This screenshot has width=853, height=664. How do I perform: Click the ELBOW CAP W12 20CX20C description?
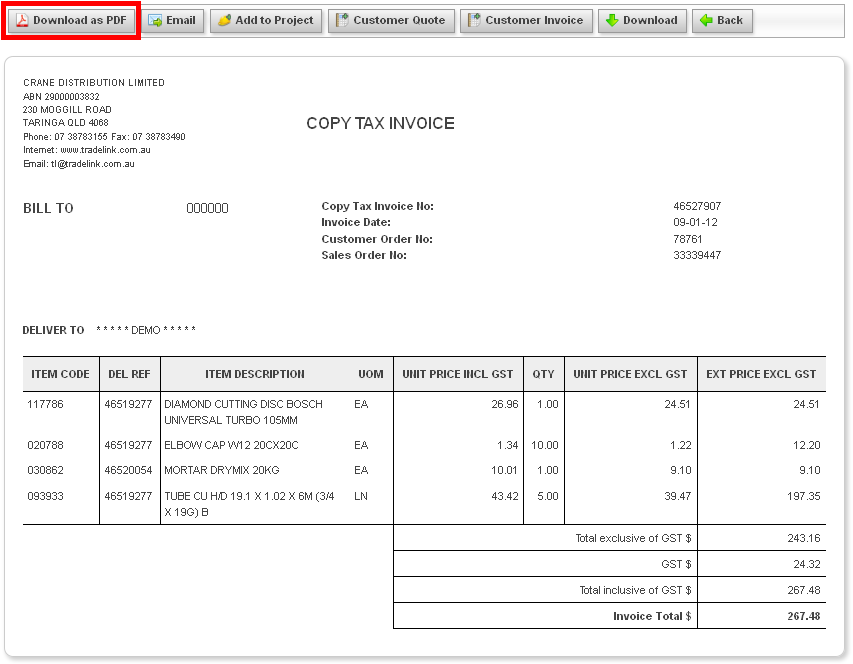231,445
